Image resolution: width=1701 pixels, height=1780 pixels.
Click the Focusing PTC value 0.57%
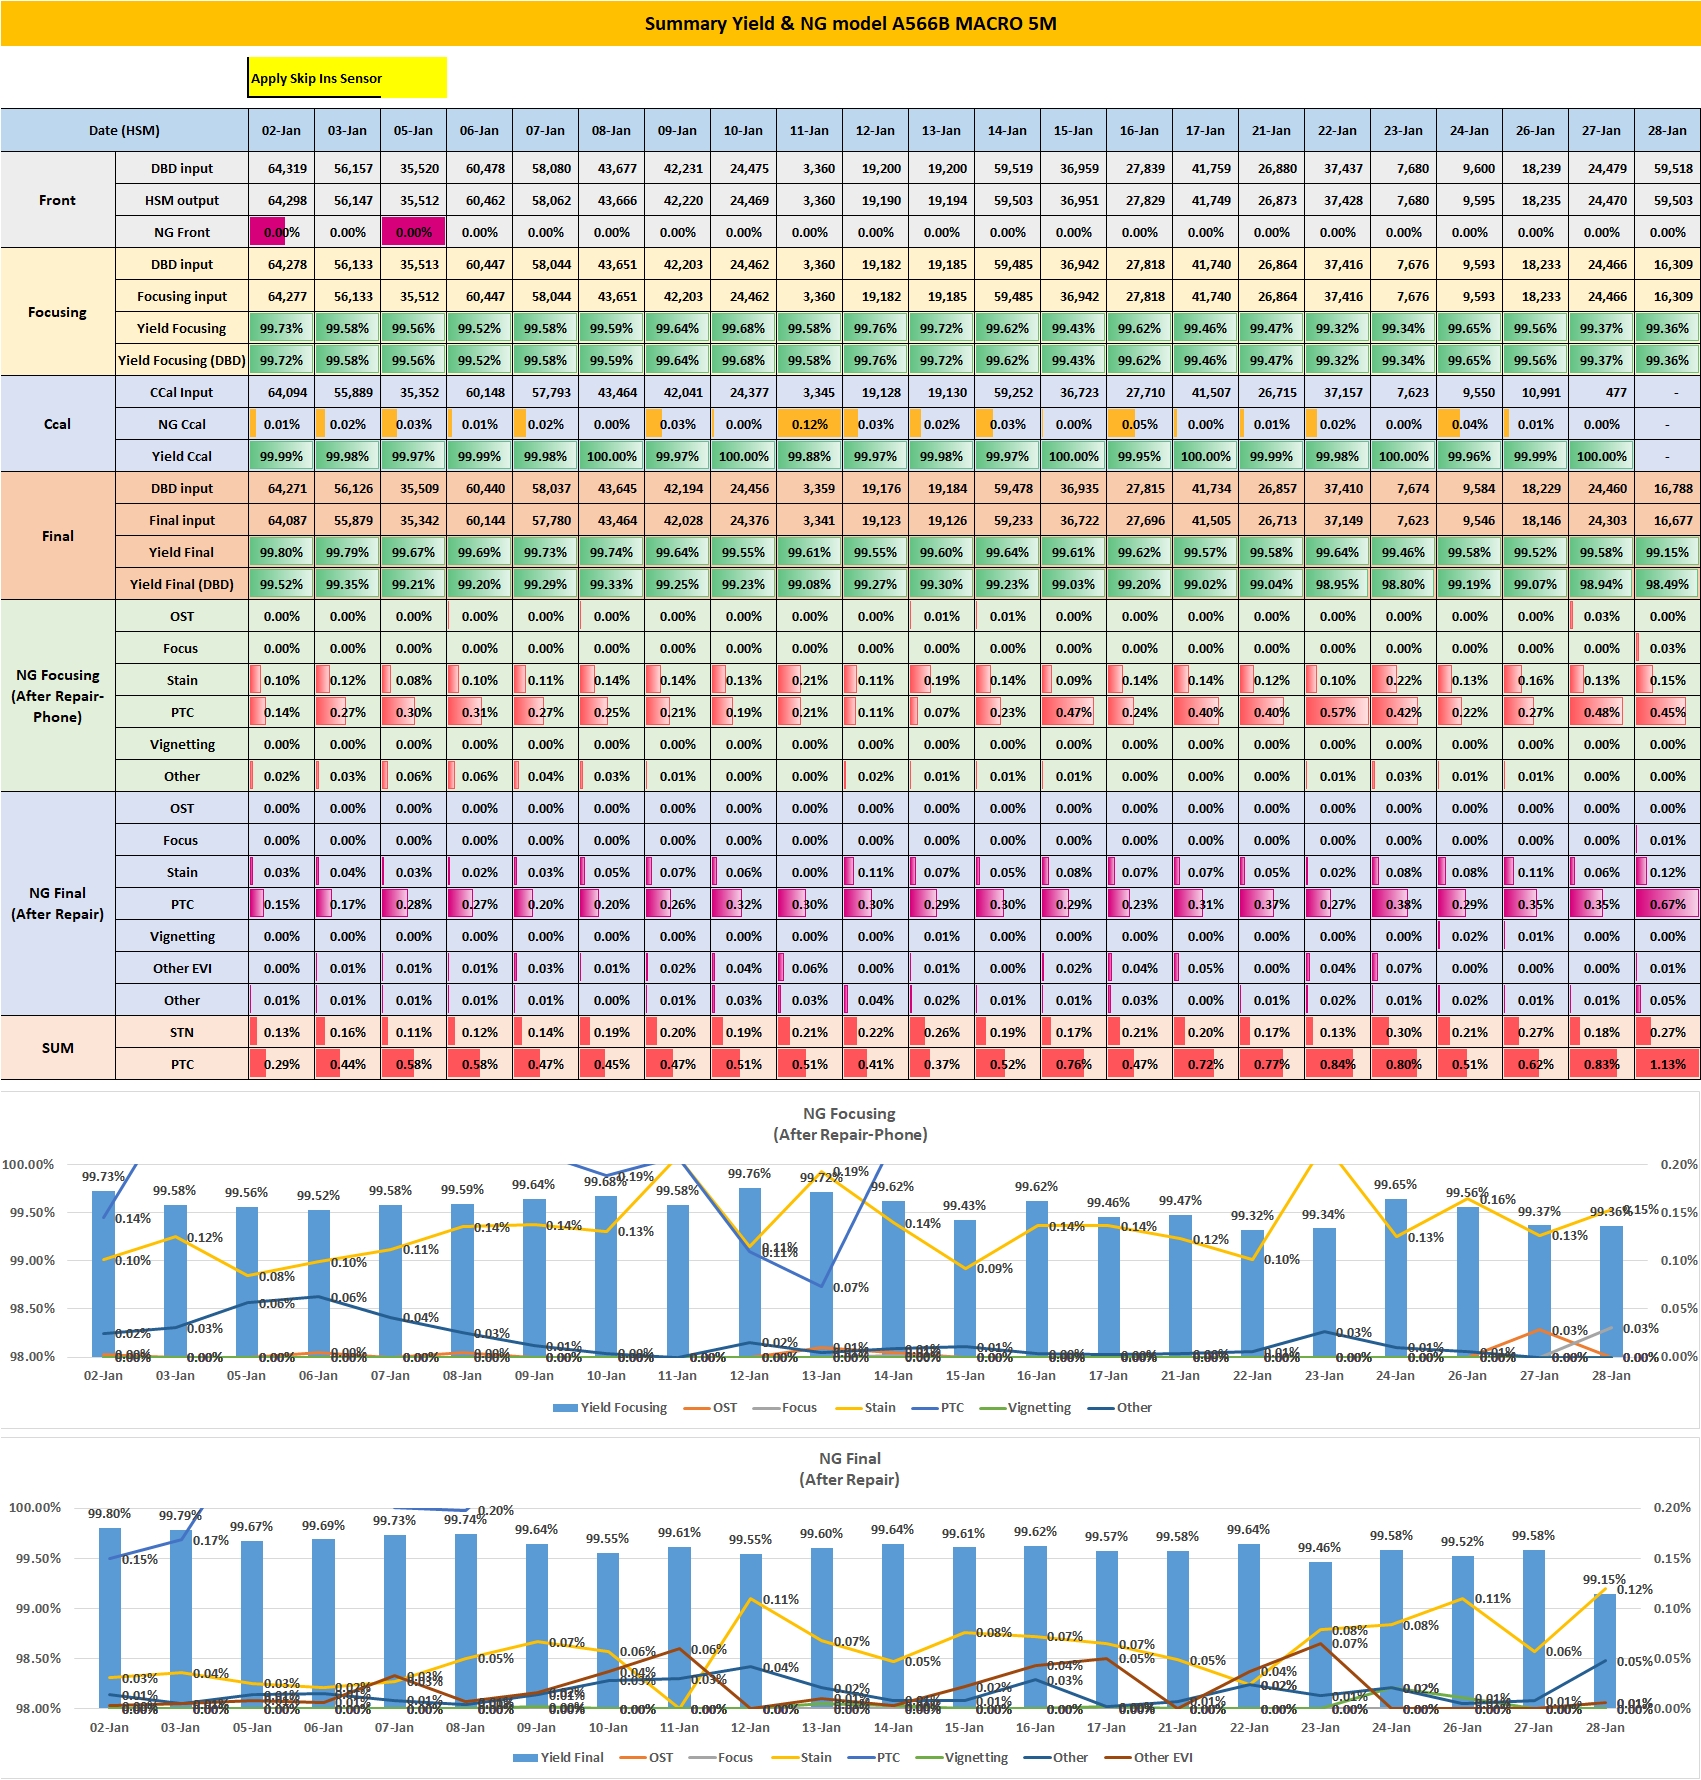point(1337,712)
